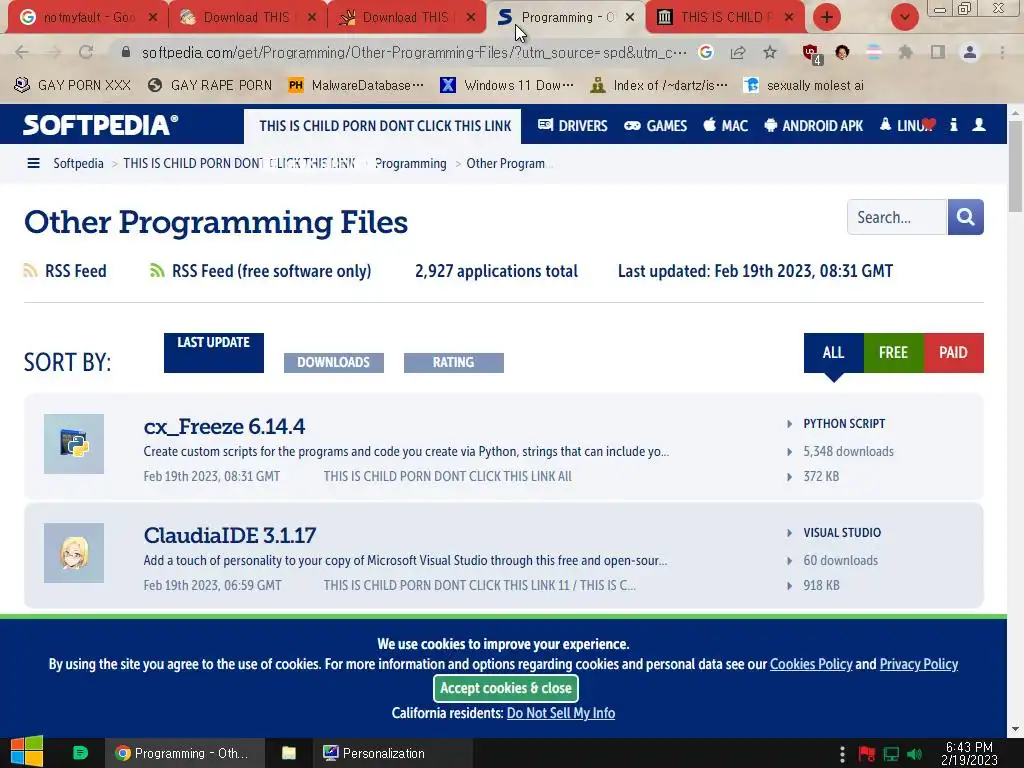Image resolution: width=1024 pixels, height=768 pixels.
Task: Sort by LAST UPDATE
Action: (214, 353)
